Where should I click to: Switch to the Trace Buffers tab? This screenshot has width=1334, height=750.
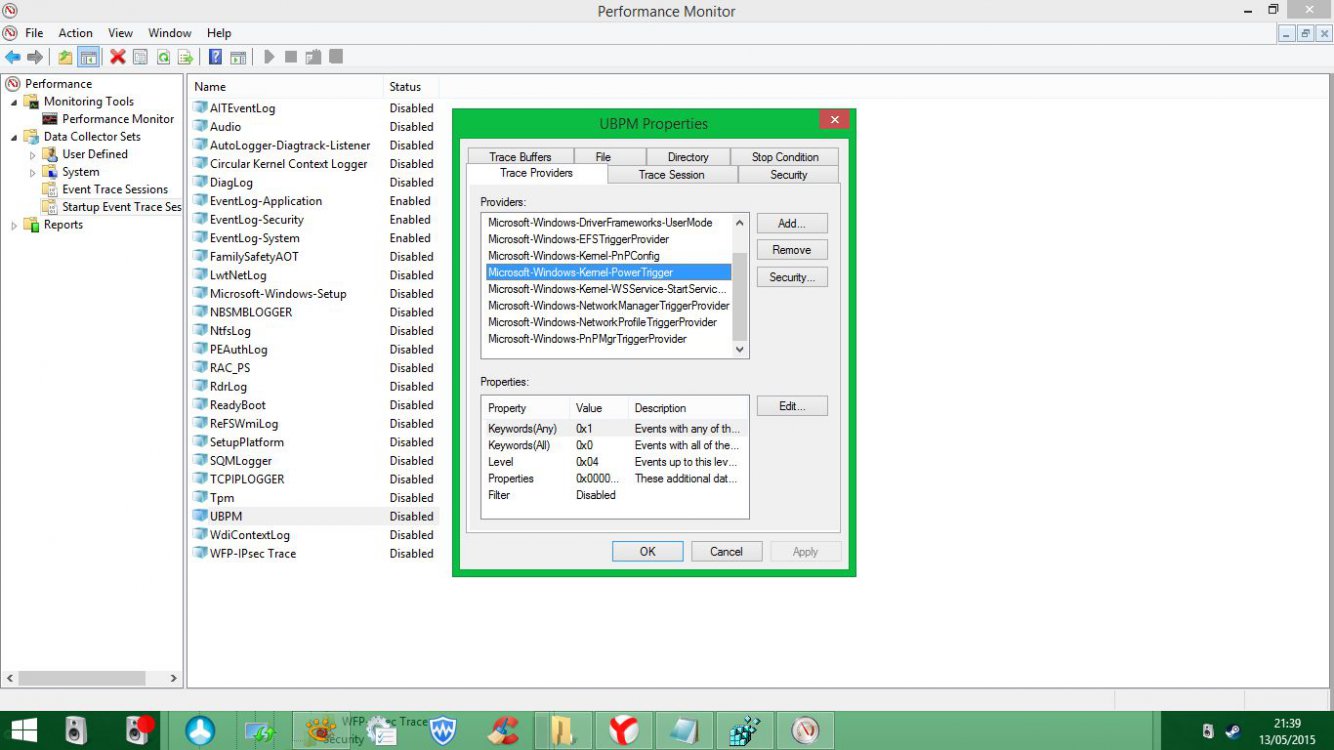pos(520,157)
